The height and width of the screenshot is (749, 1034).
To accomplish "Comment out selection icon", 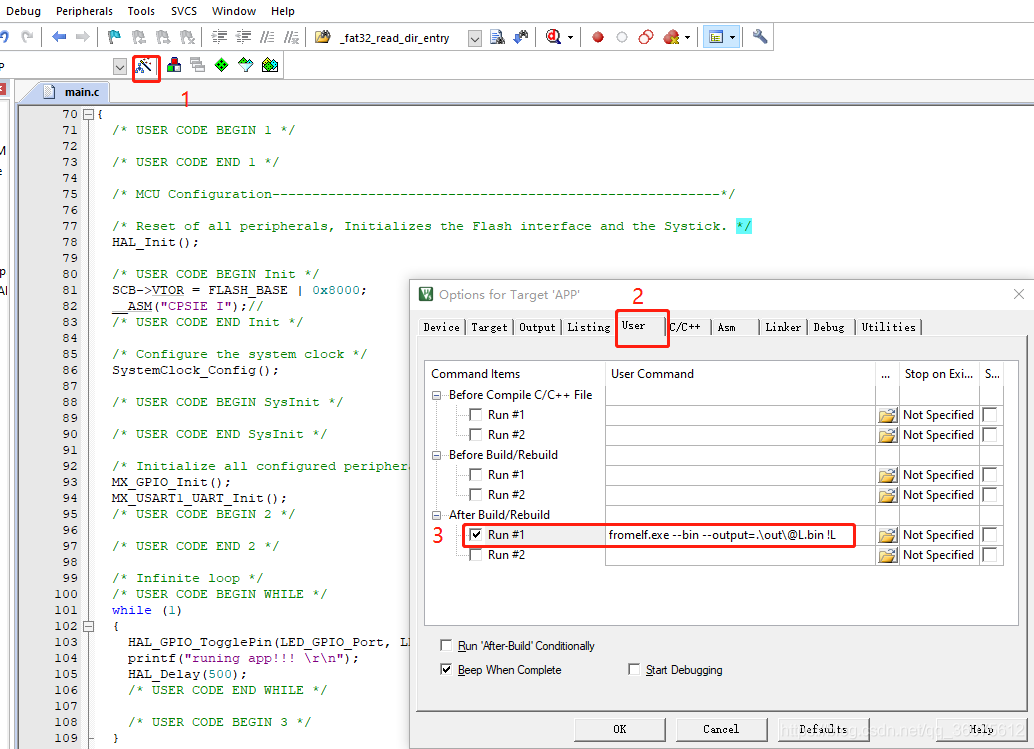I will tap(267, 37).
